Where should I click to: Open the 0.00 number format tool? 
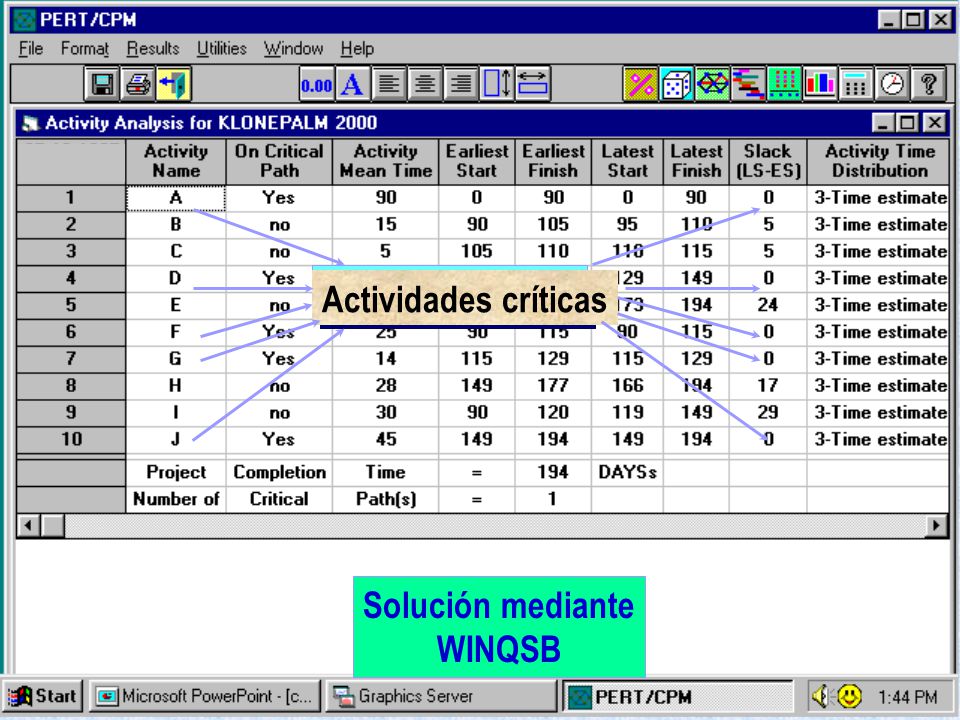317,84
